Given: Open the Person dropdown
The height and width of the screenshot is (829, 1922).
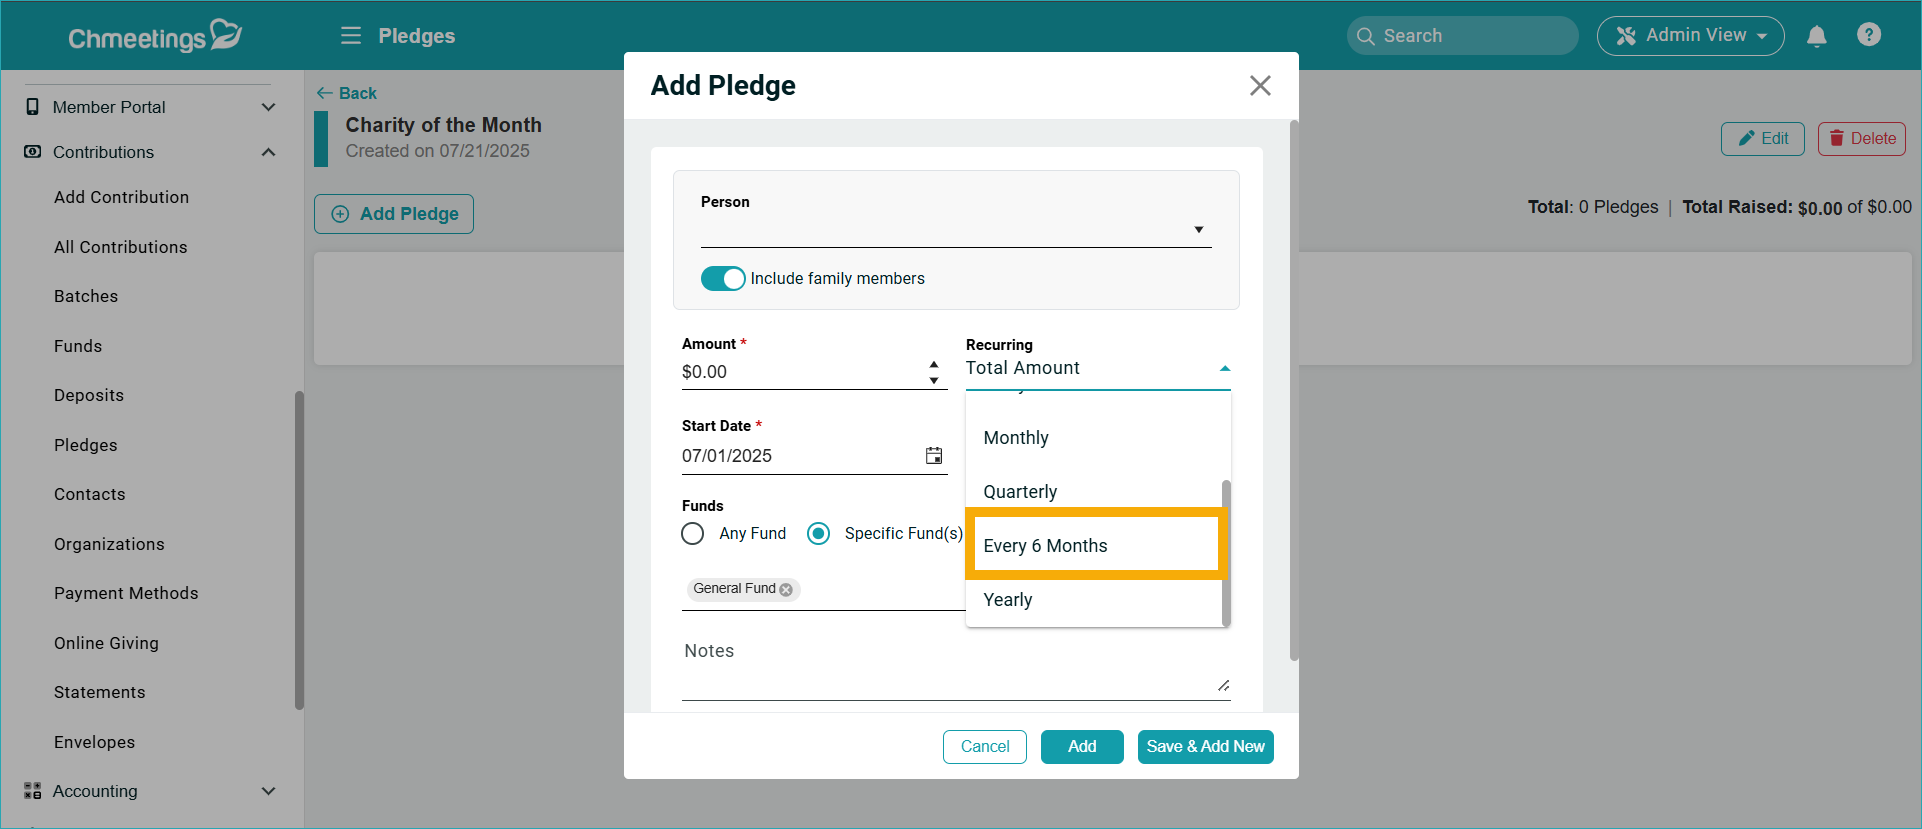Looking at the screenshot, I should tap(1198, 229).
